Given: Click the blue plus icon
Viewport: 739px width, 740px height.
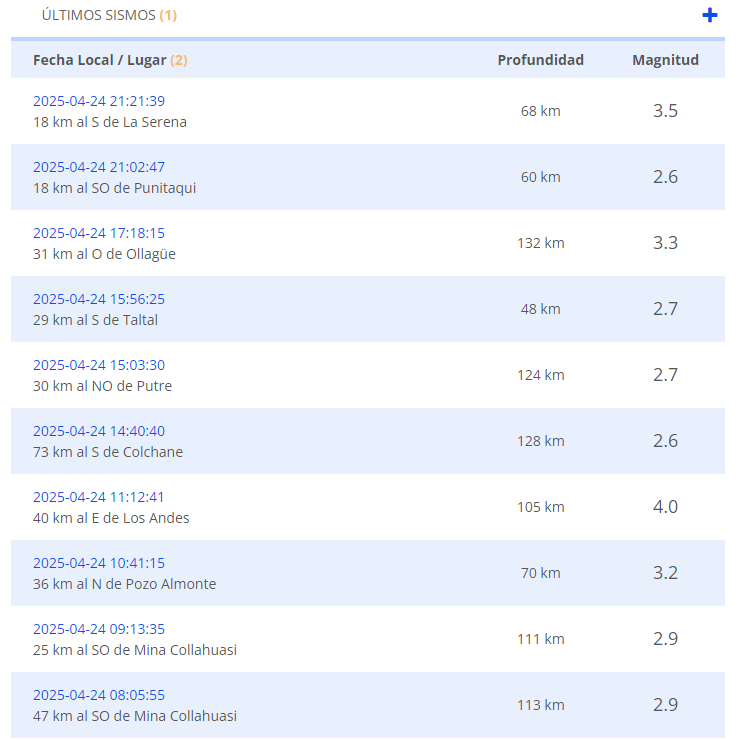Looking at the screenshot, I should pos(710,15).
